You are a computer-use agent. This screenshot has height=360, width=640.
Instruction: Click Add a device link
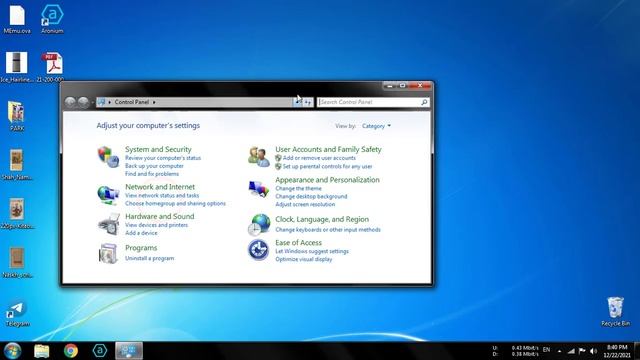(141, 233)
